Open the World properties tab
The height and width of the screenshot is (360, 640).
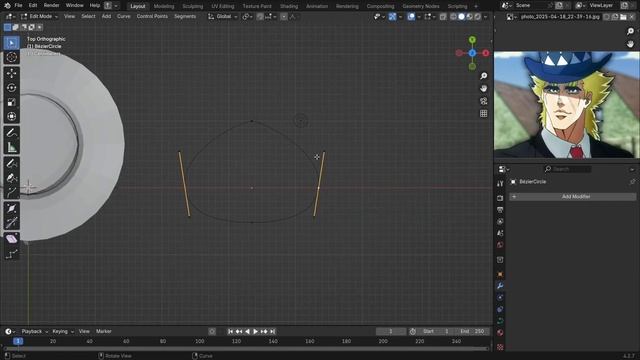coord(500,245)
